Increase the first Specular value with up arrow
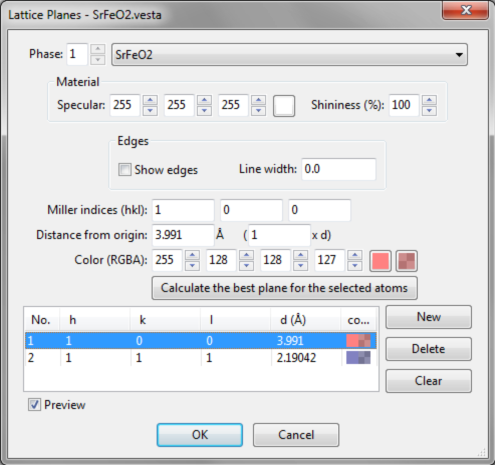The width and height of the screenshot is (495, 465). [x=150, y=100]
